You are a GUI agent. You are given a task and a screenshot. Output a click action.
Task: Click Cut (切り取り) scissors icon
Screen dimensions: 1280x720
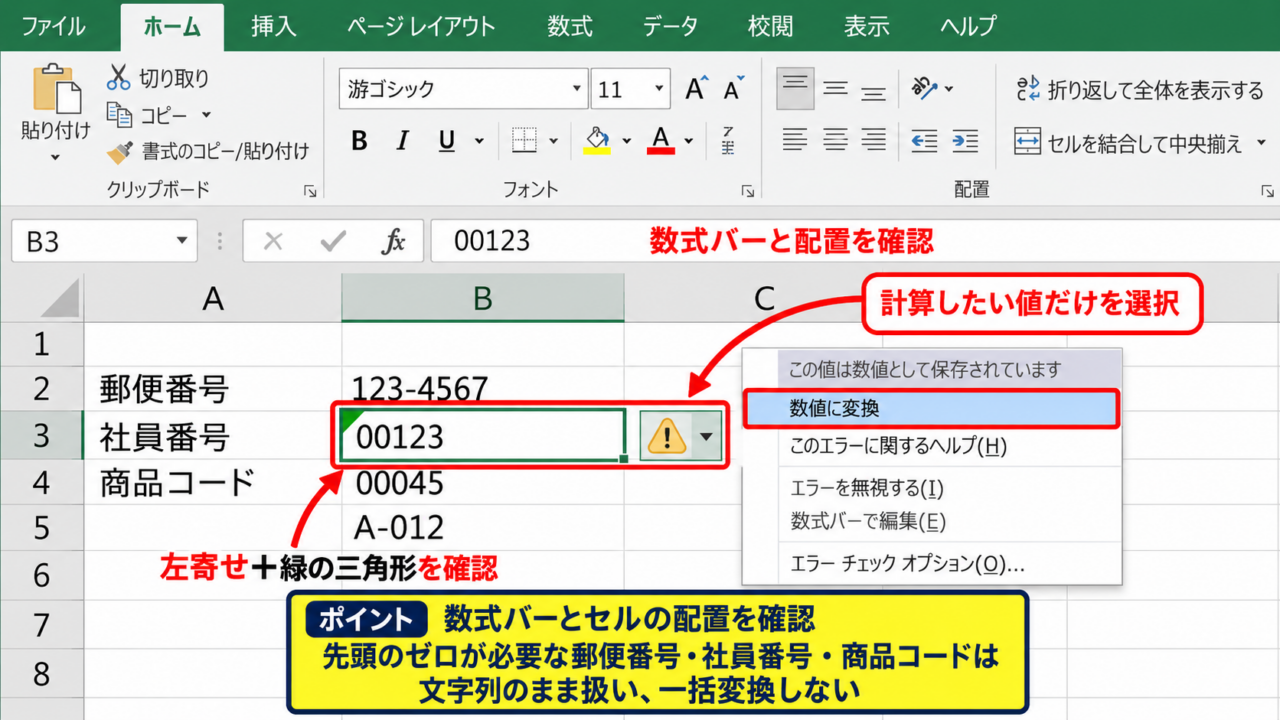point(119,77)
